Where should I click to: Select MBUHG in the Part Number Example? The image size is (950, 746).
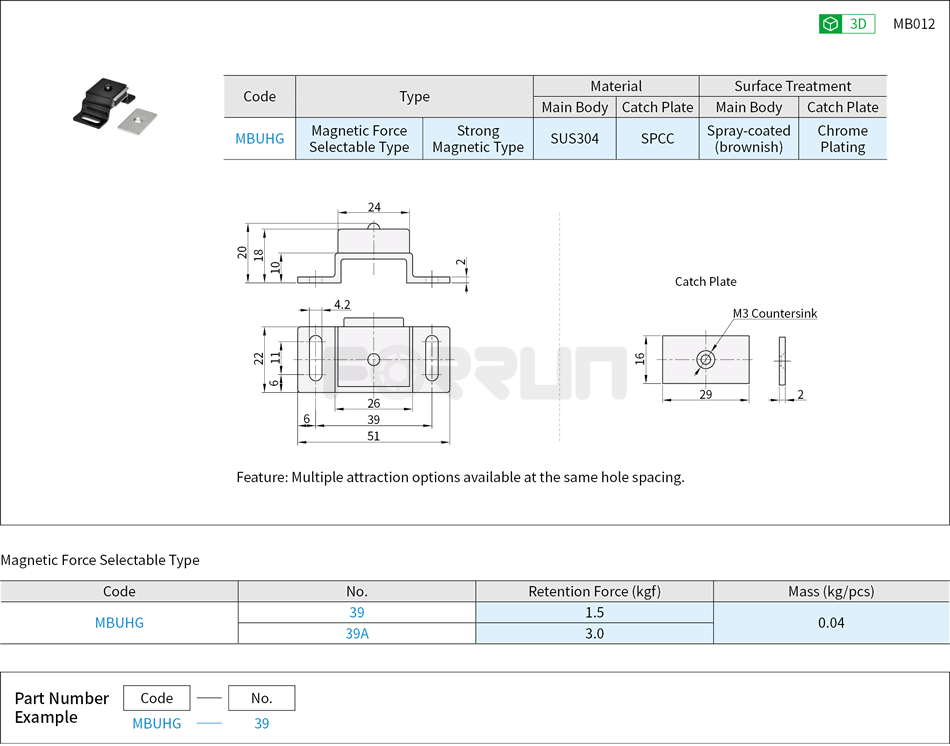(x=156, y=723)
